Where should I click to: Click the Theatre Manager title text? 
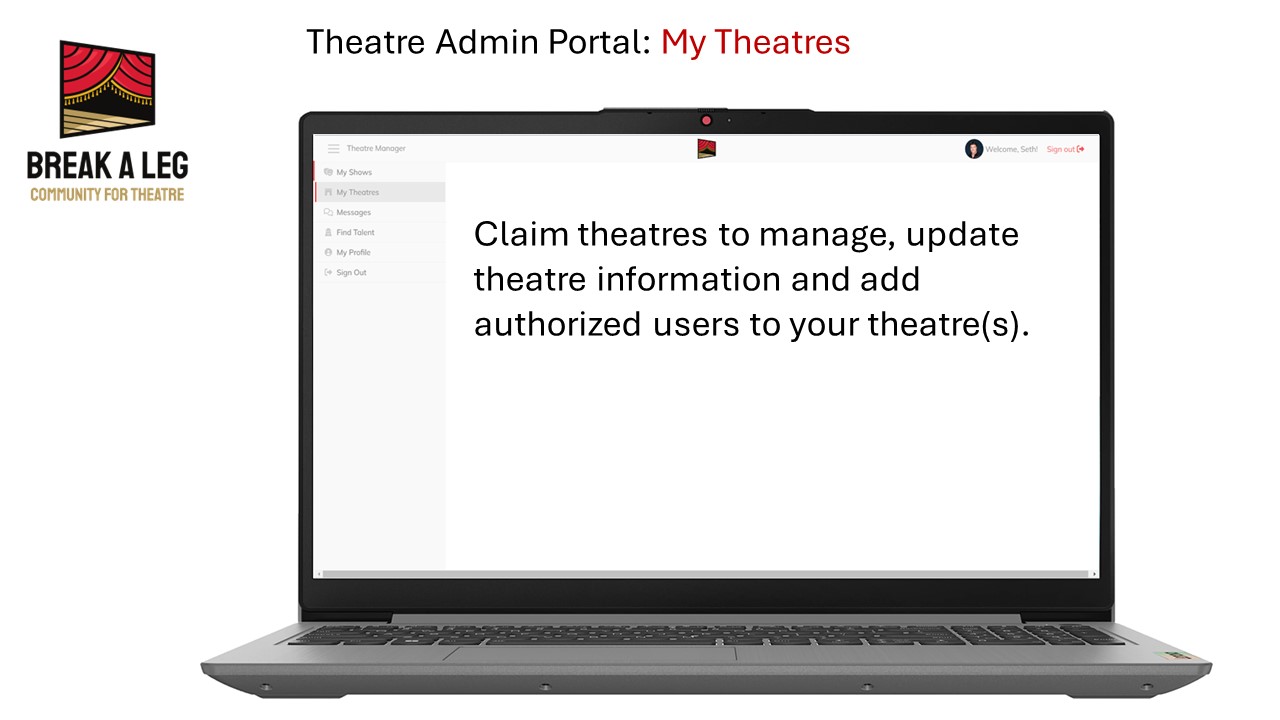[376, 149]
